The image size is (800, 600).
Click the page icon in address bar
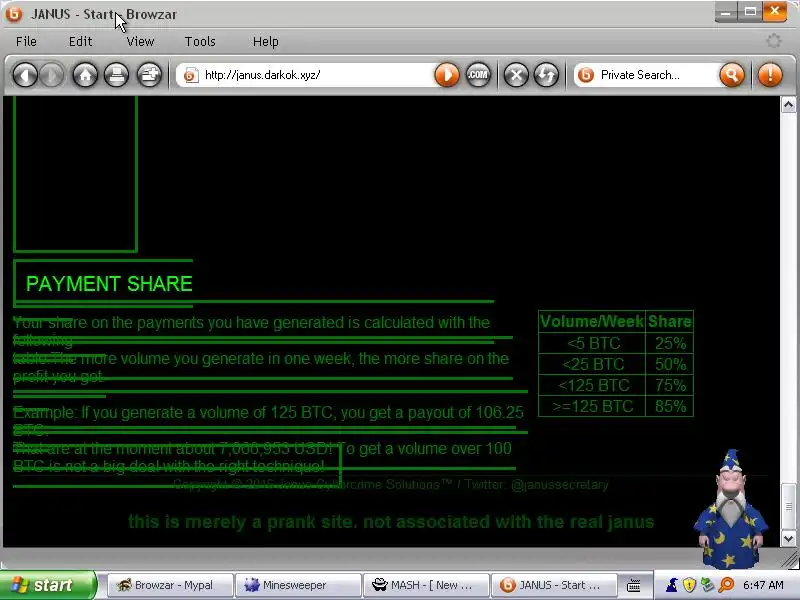[x=191, y=76]
